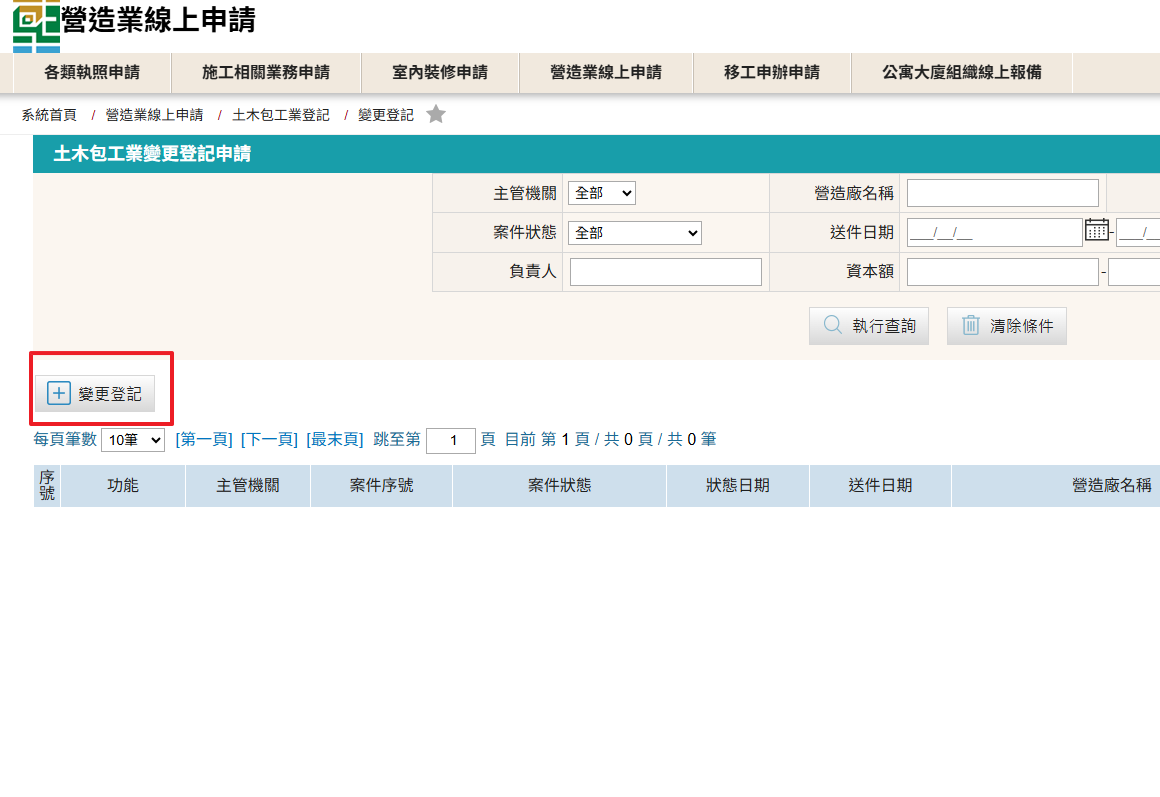Click the 變更登記 add button
This screenshot has width=1160, height=797.
95,394
